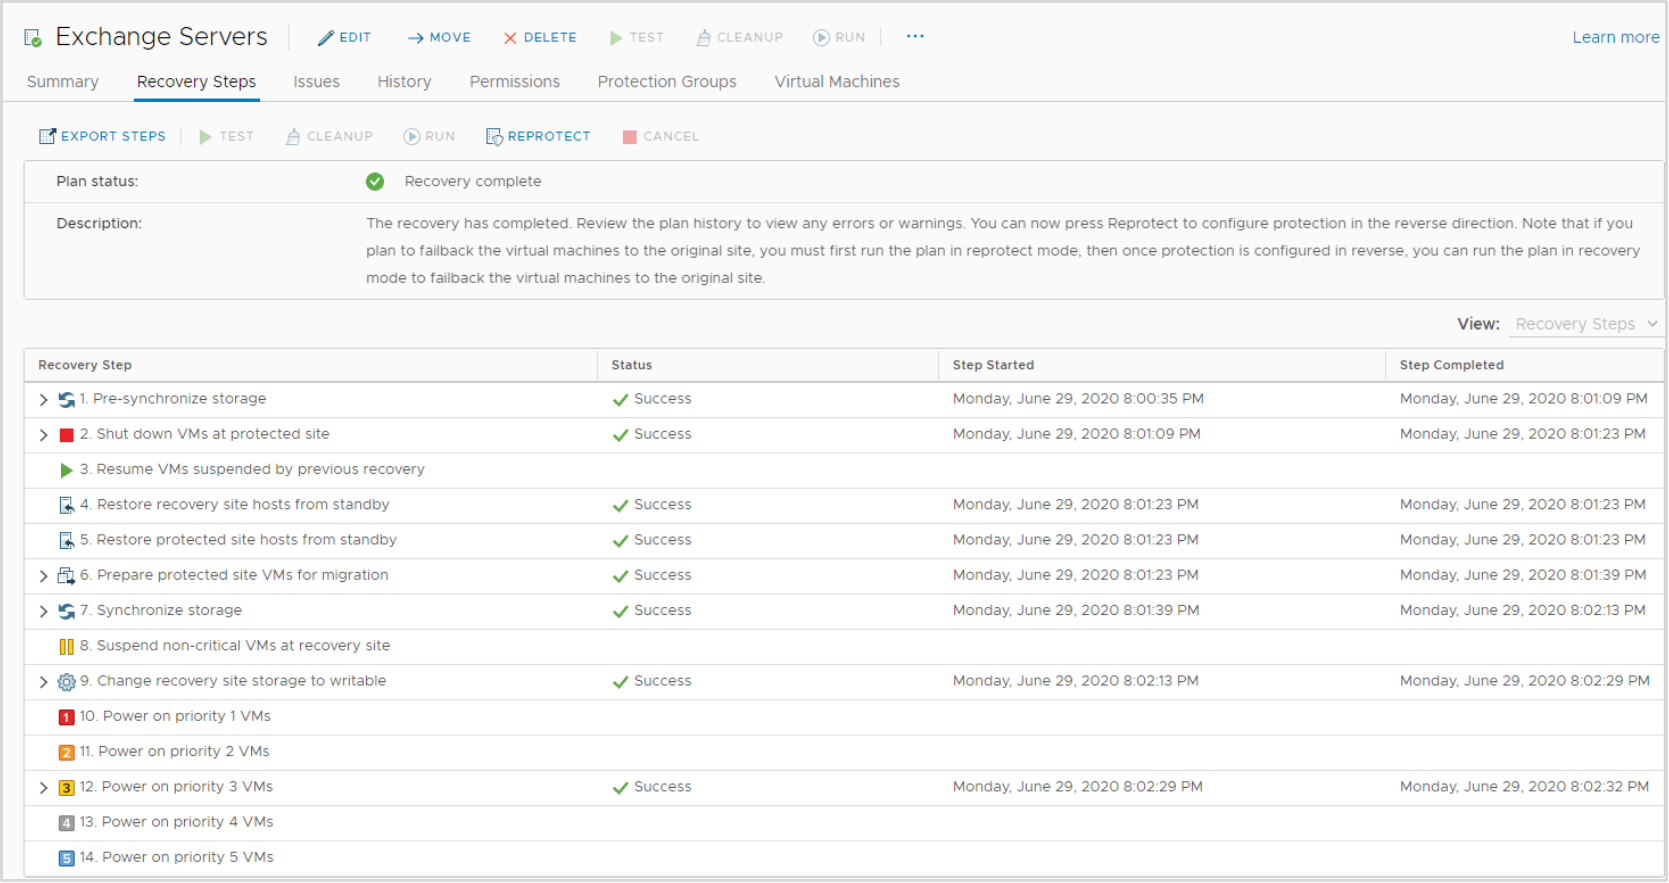Screen dimensions: 1669x883
Task: Click the Prepare protected site VMs icon
Action: point(66,576)
